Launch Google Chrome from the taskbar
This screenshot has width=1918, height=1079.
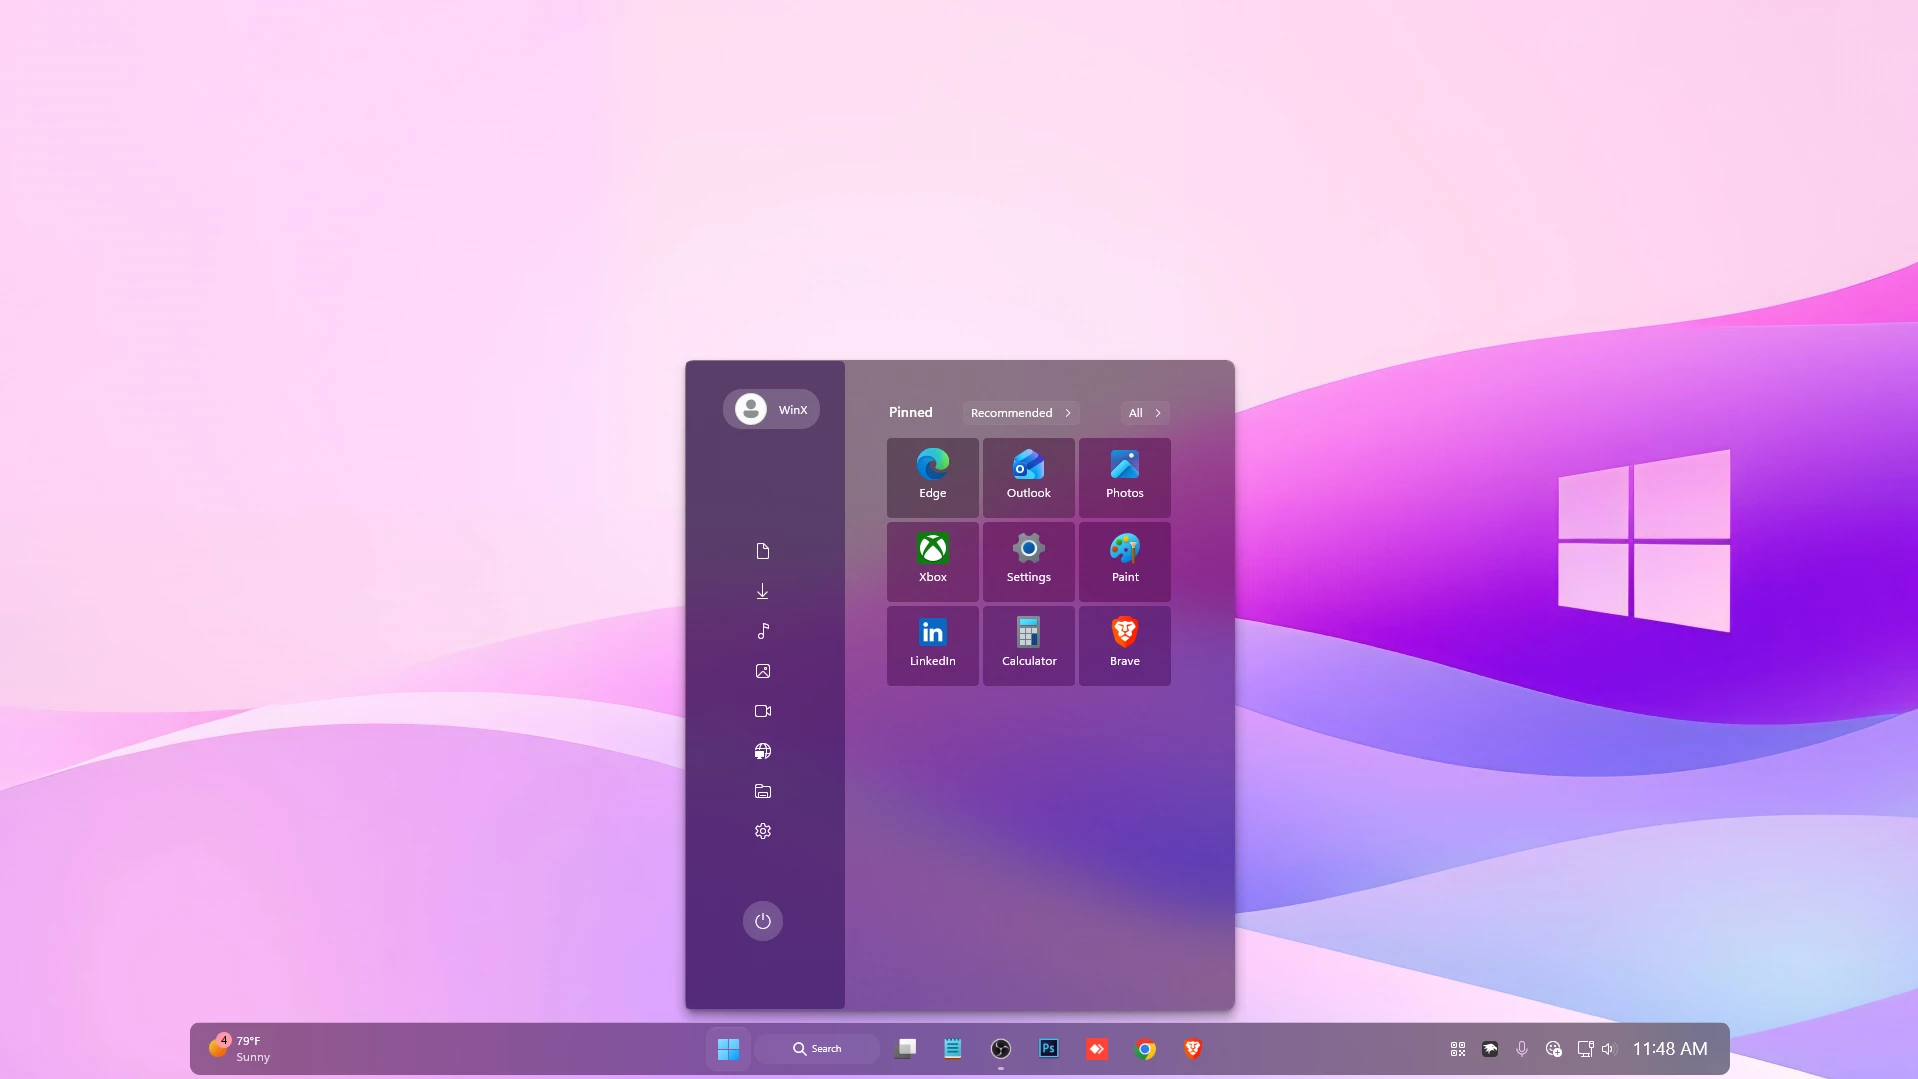point(1145,1049)
